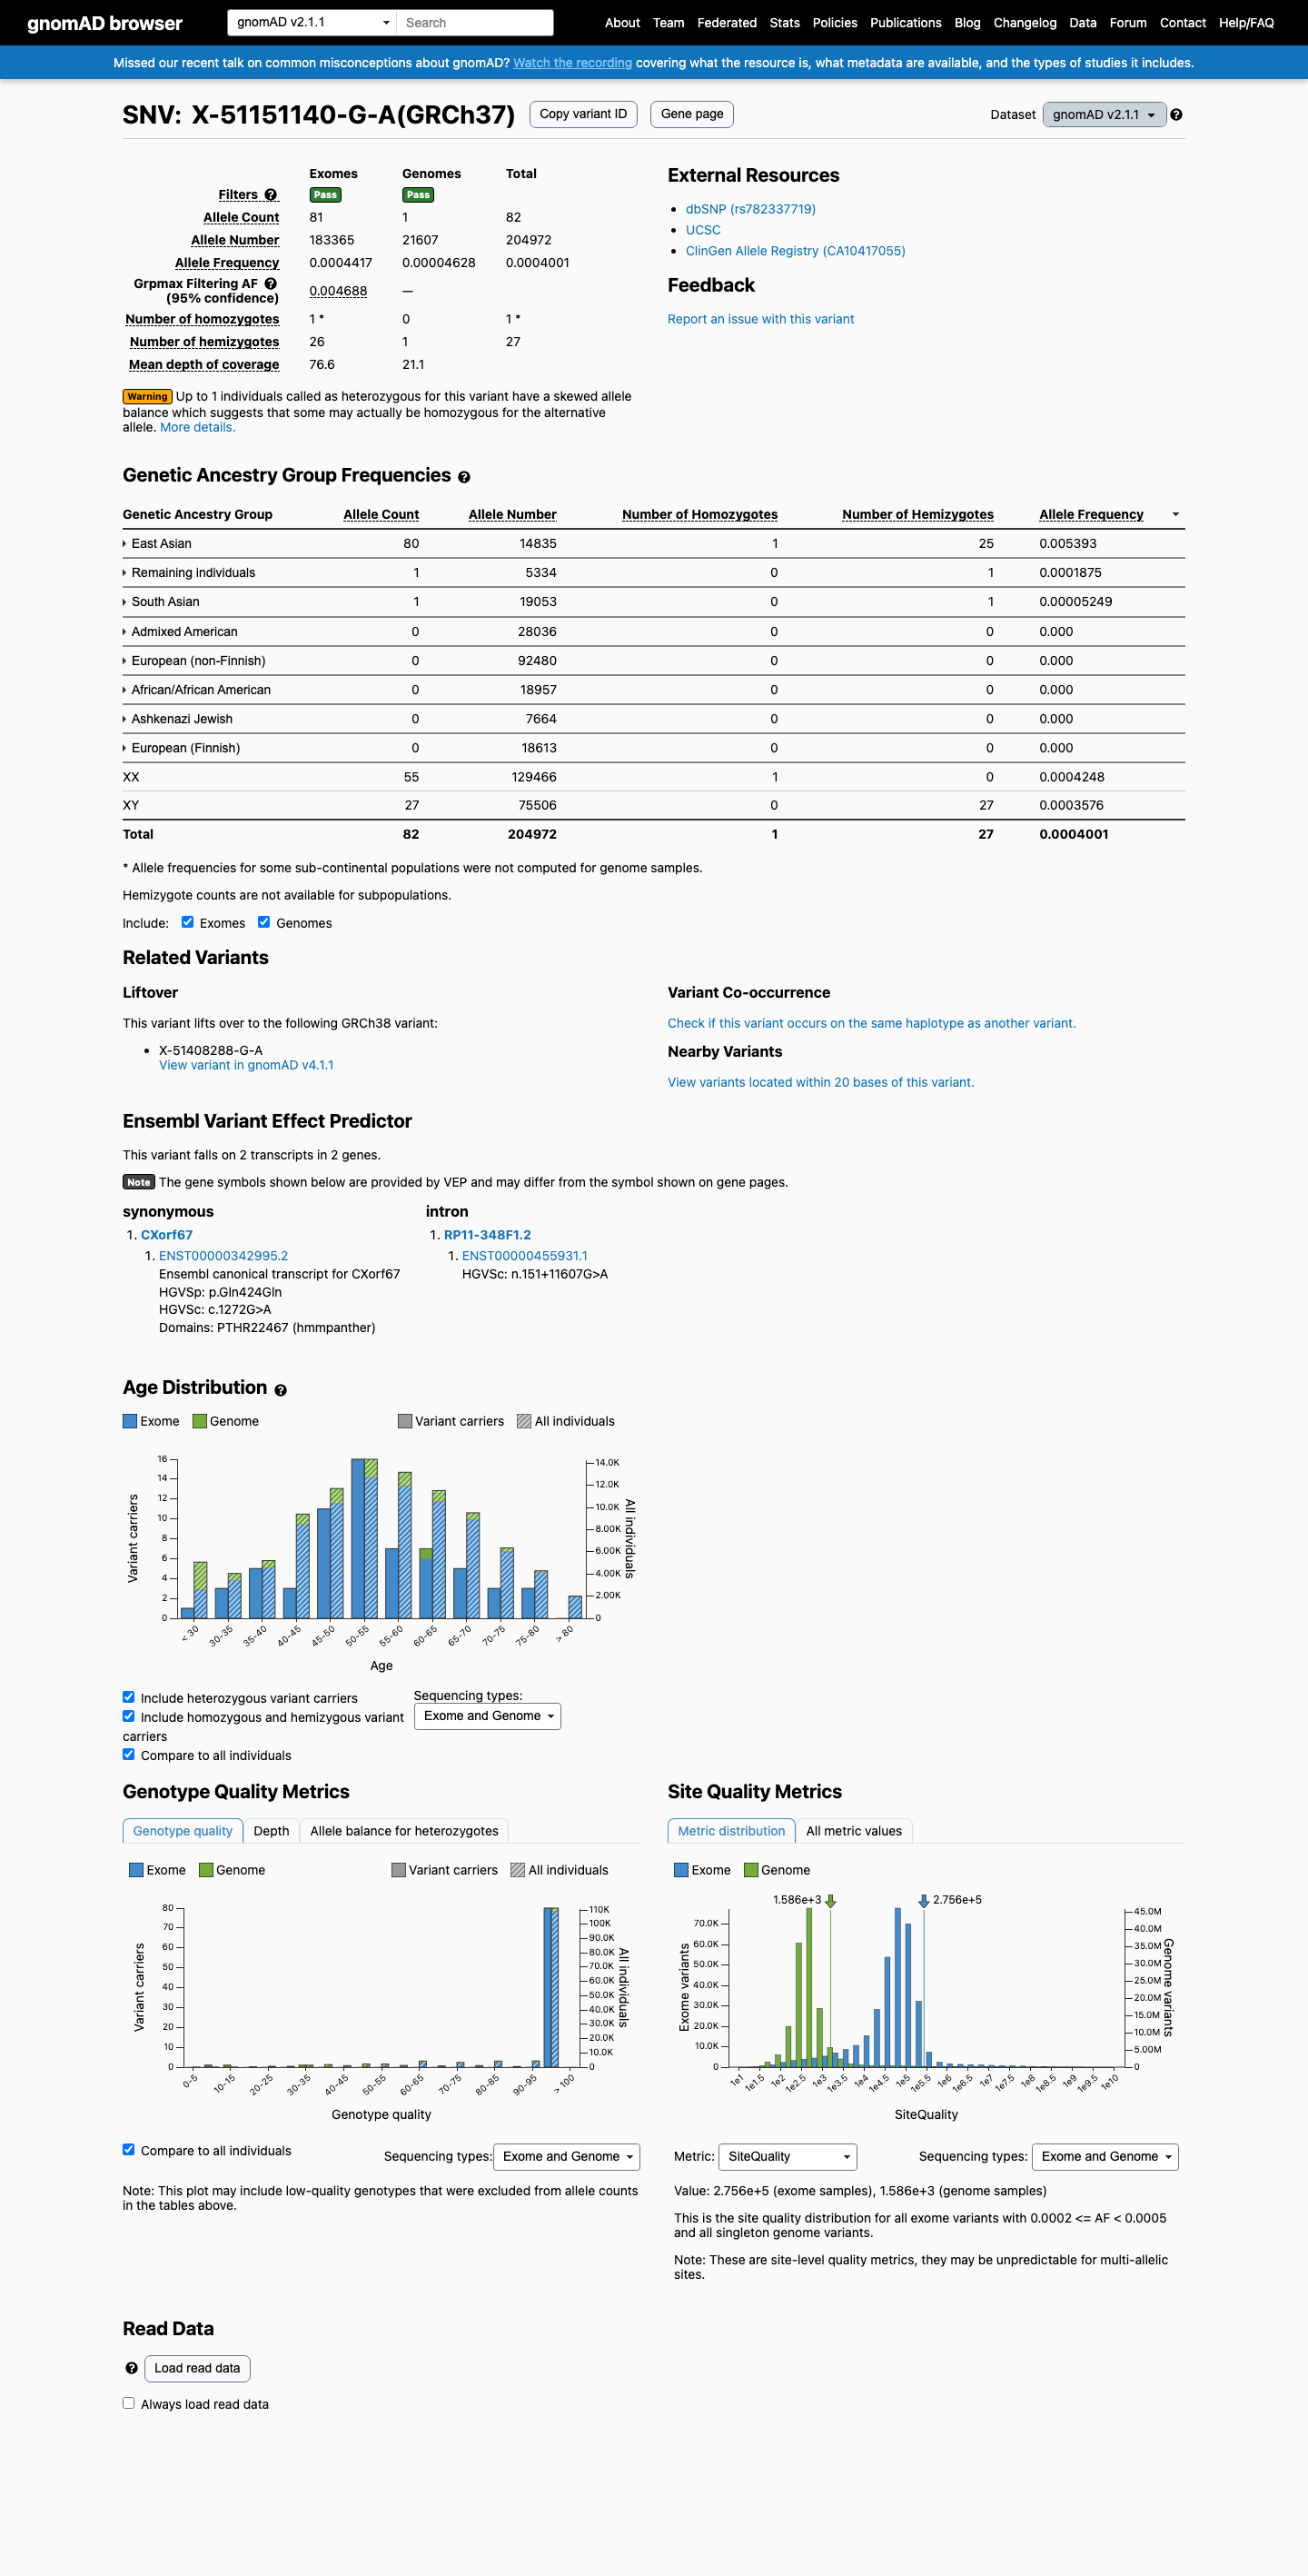Open dbSNP (rs782337719) link
This screenshot has width=1308, height=2576.
pos(750,209)
